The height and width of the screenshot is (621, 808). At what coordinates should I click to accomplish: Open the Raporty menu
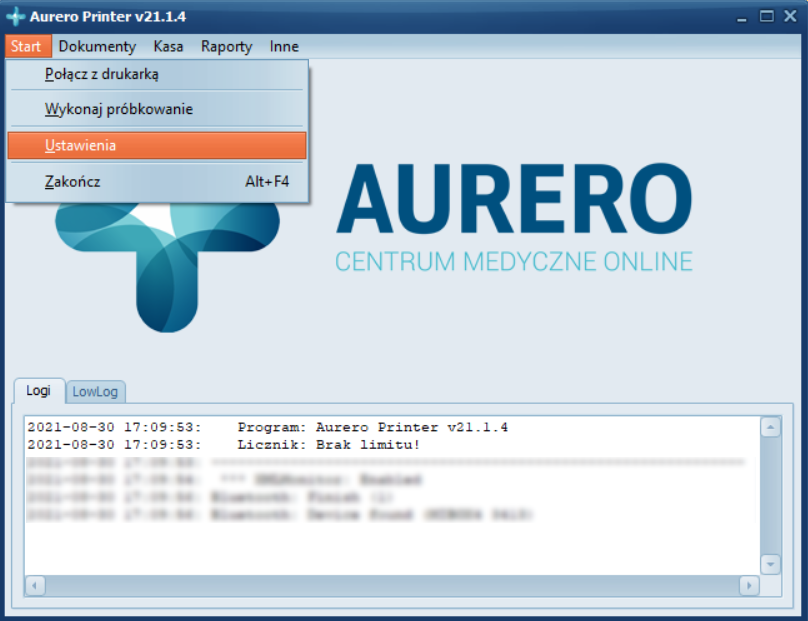tap(226, 46)
